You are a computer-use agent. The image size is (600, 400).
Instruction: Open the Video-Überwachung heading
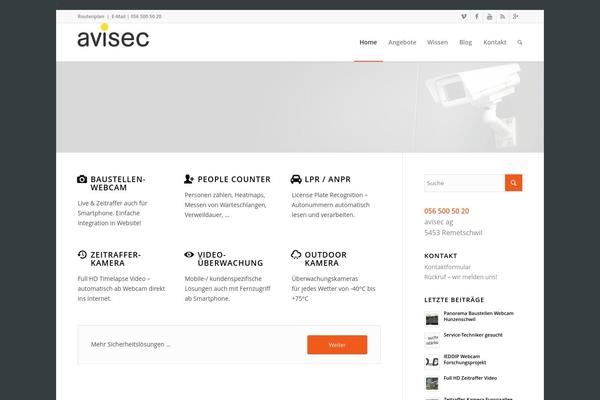(x=230, y=259)
